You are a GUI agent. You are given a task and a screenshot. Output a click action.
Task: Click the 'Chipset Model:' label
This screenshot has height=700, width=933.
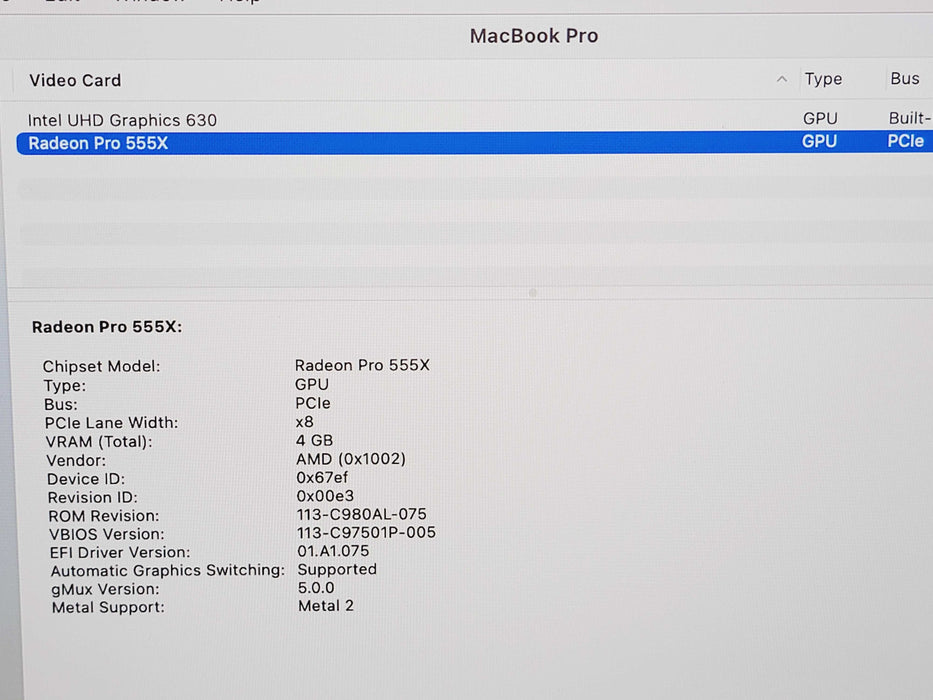click(x=101, y=366)
